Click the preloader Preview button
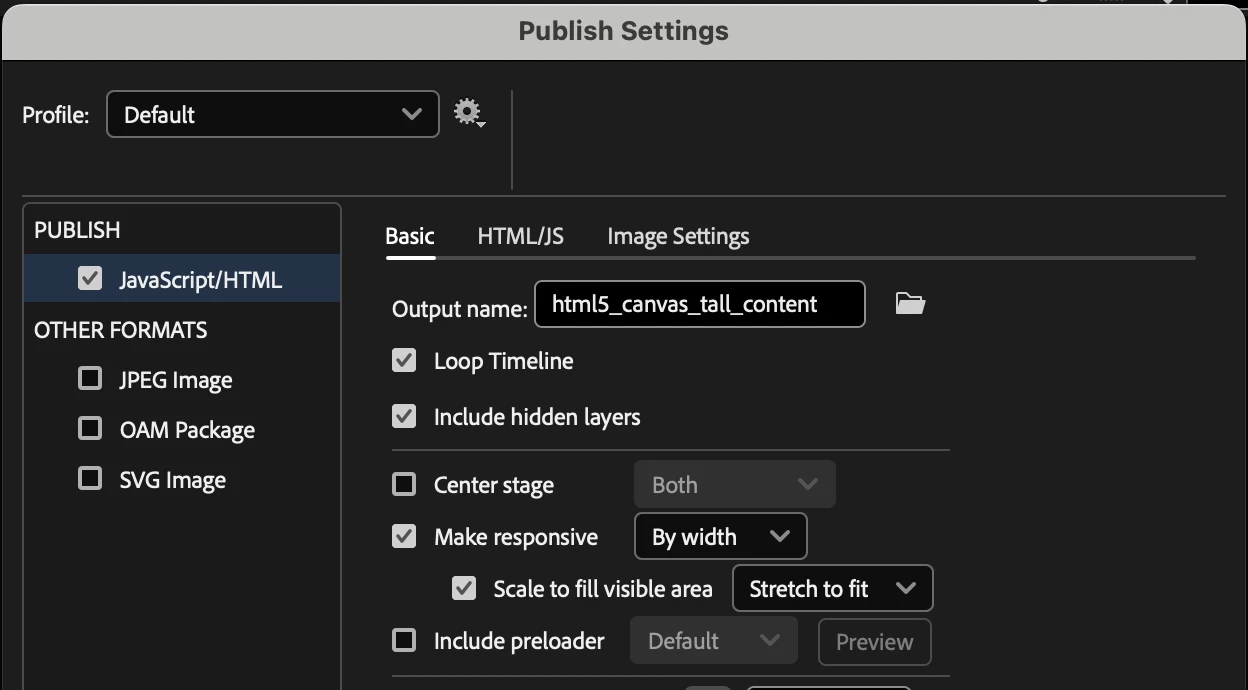 click(875, 642)
